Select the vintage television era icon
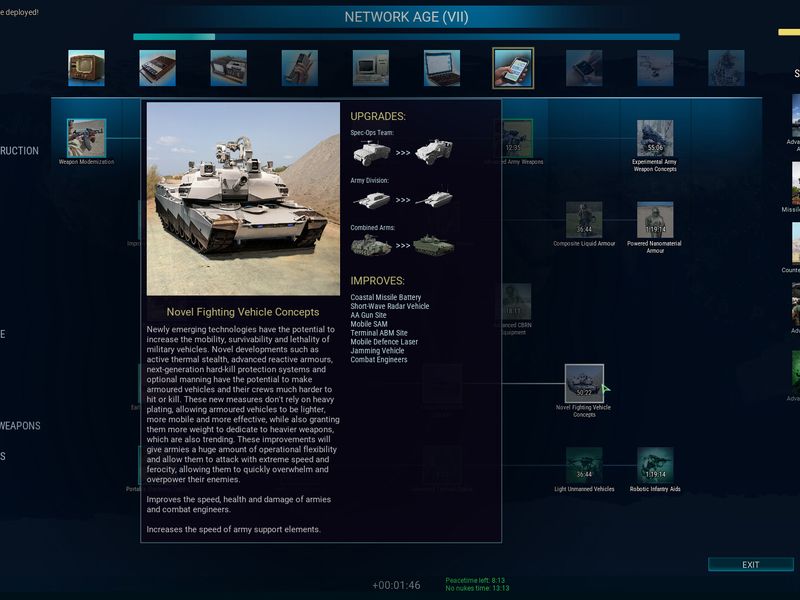800x600 pixels. tap(86, 68)
